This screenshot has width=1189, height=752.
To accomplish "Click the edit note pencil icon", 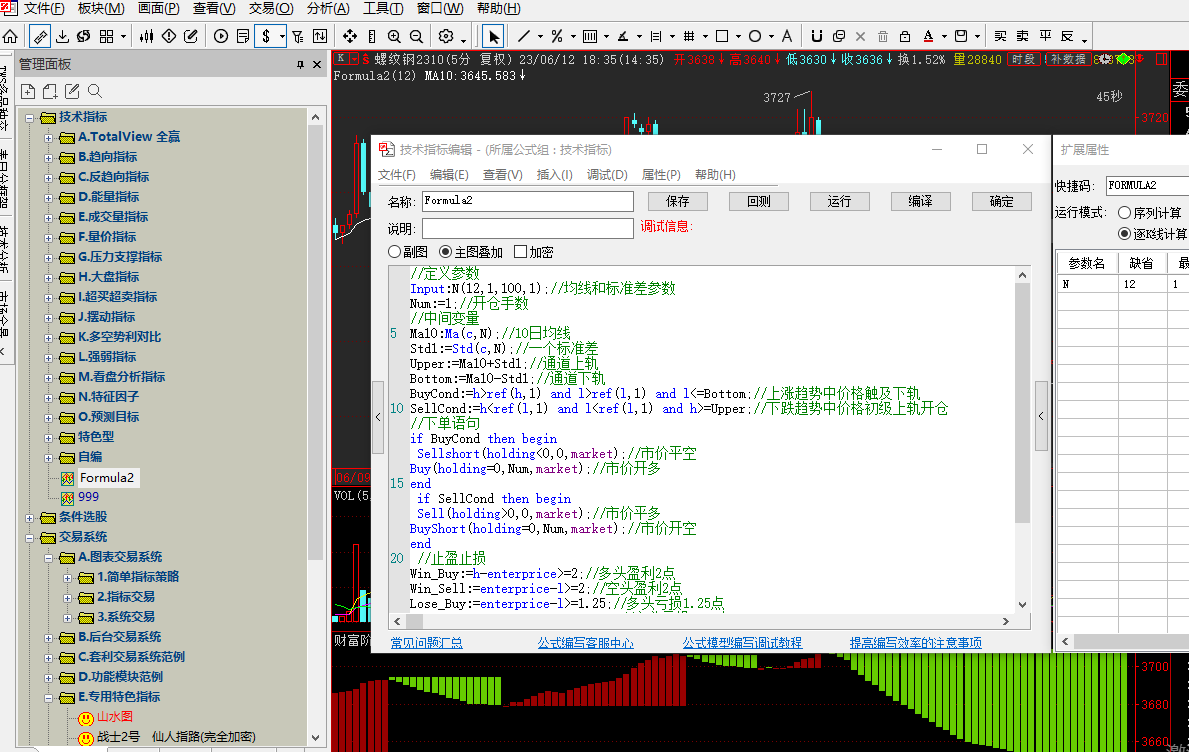I will [191, 36].
